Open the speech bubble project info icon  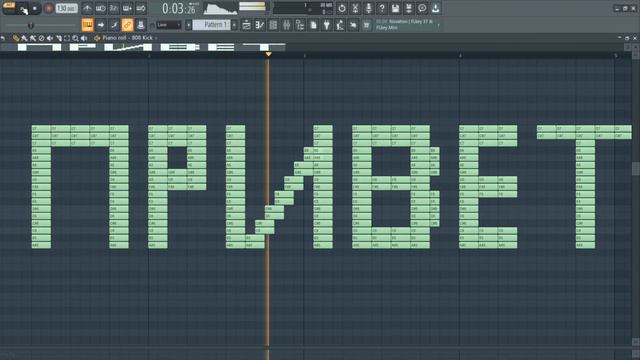point(422,8)
